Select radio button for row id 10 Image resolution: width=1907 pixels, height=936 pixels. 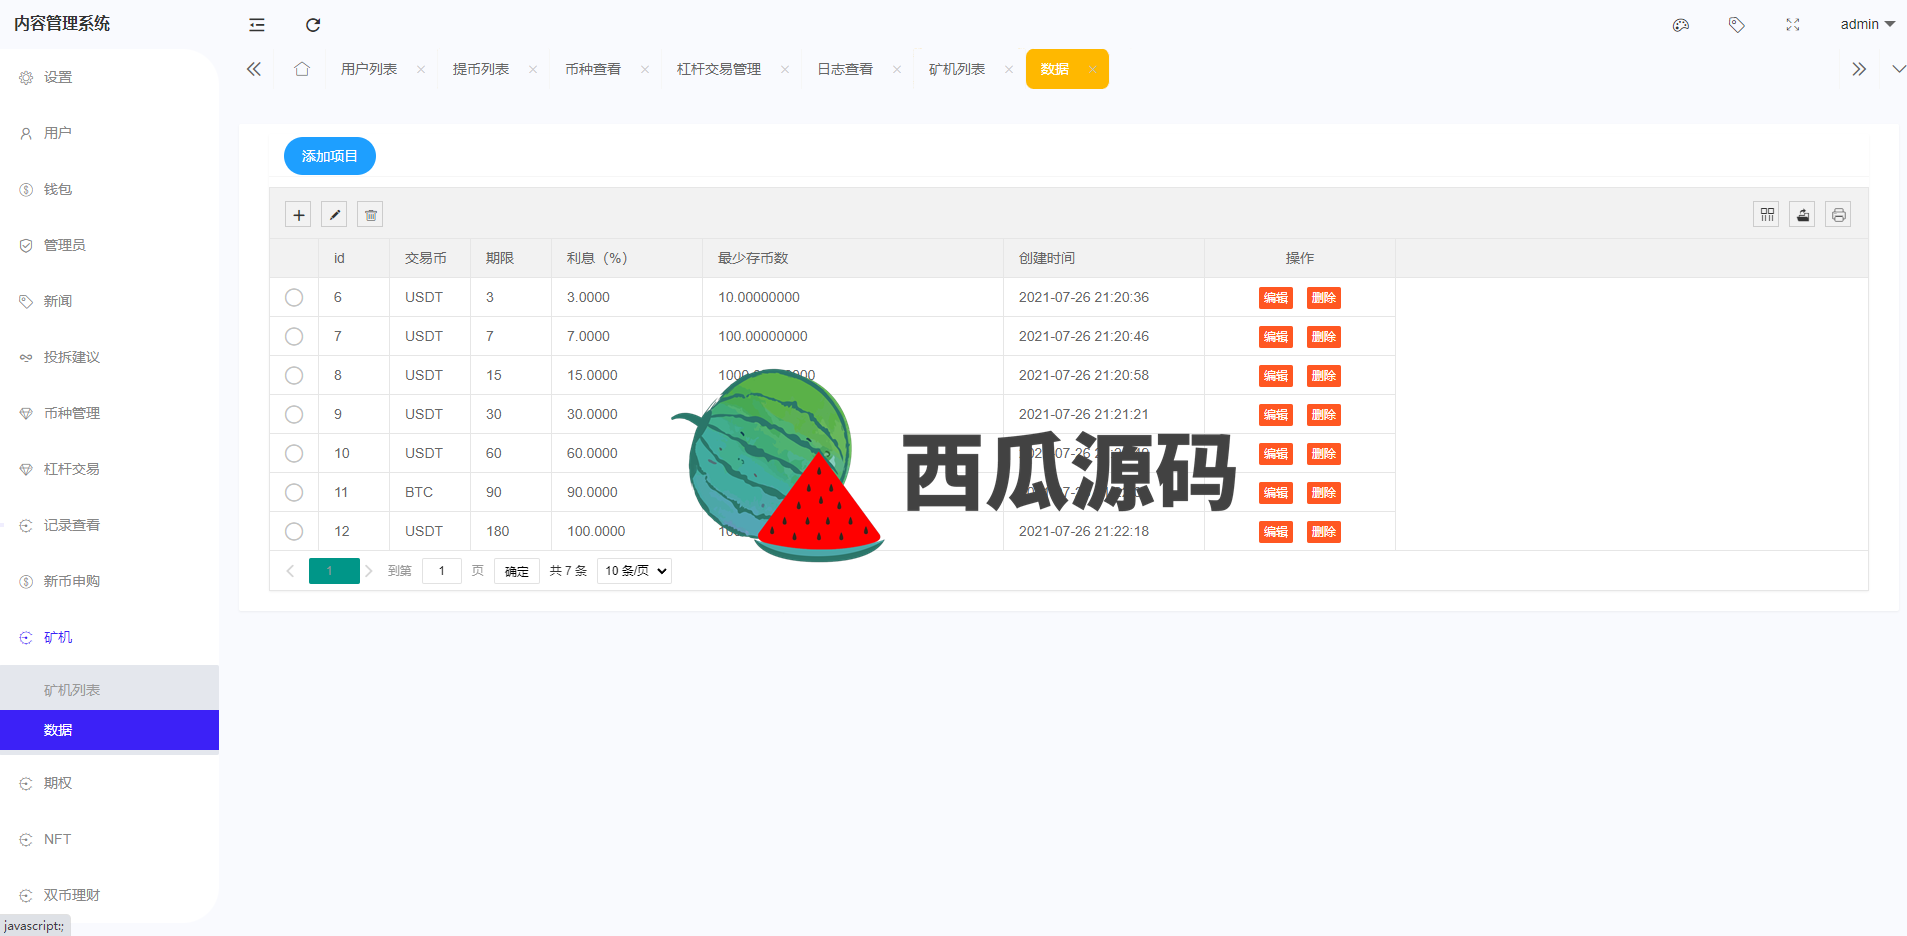294,453
